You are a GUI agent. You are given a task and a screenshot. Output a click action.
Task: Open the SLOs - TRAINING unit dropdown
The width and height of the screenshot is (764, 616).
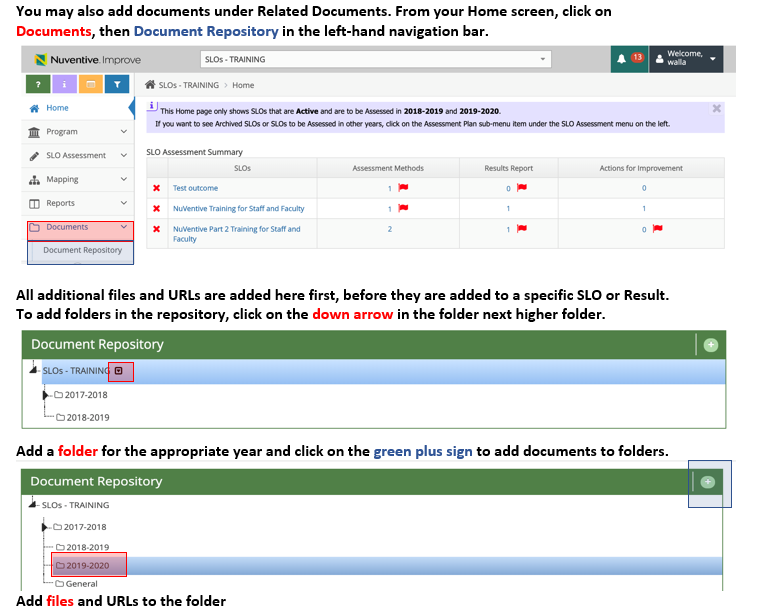tap(375, 60)
